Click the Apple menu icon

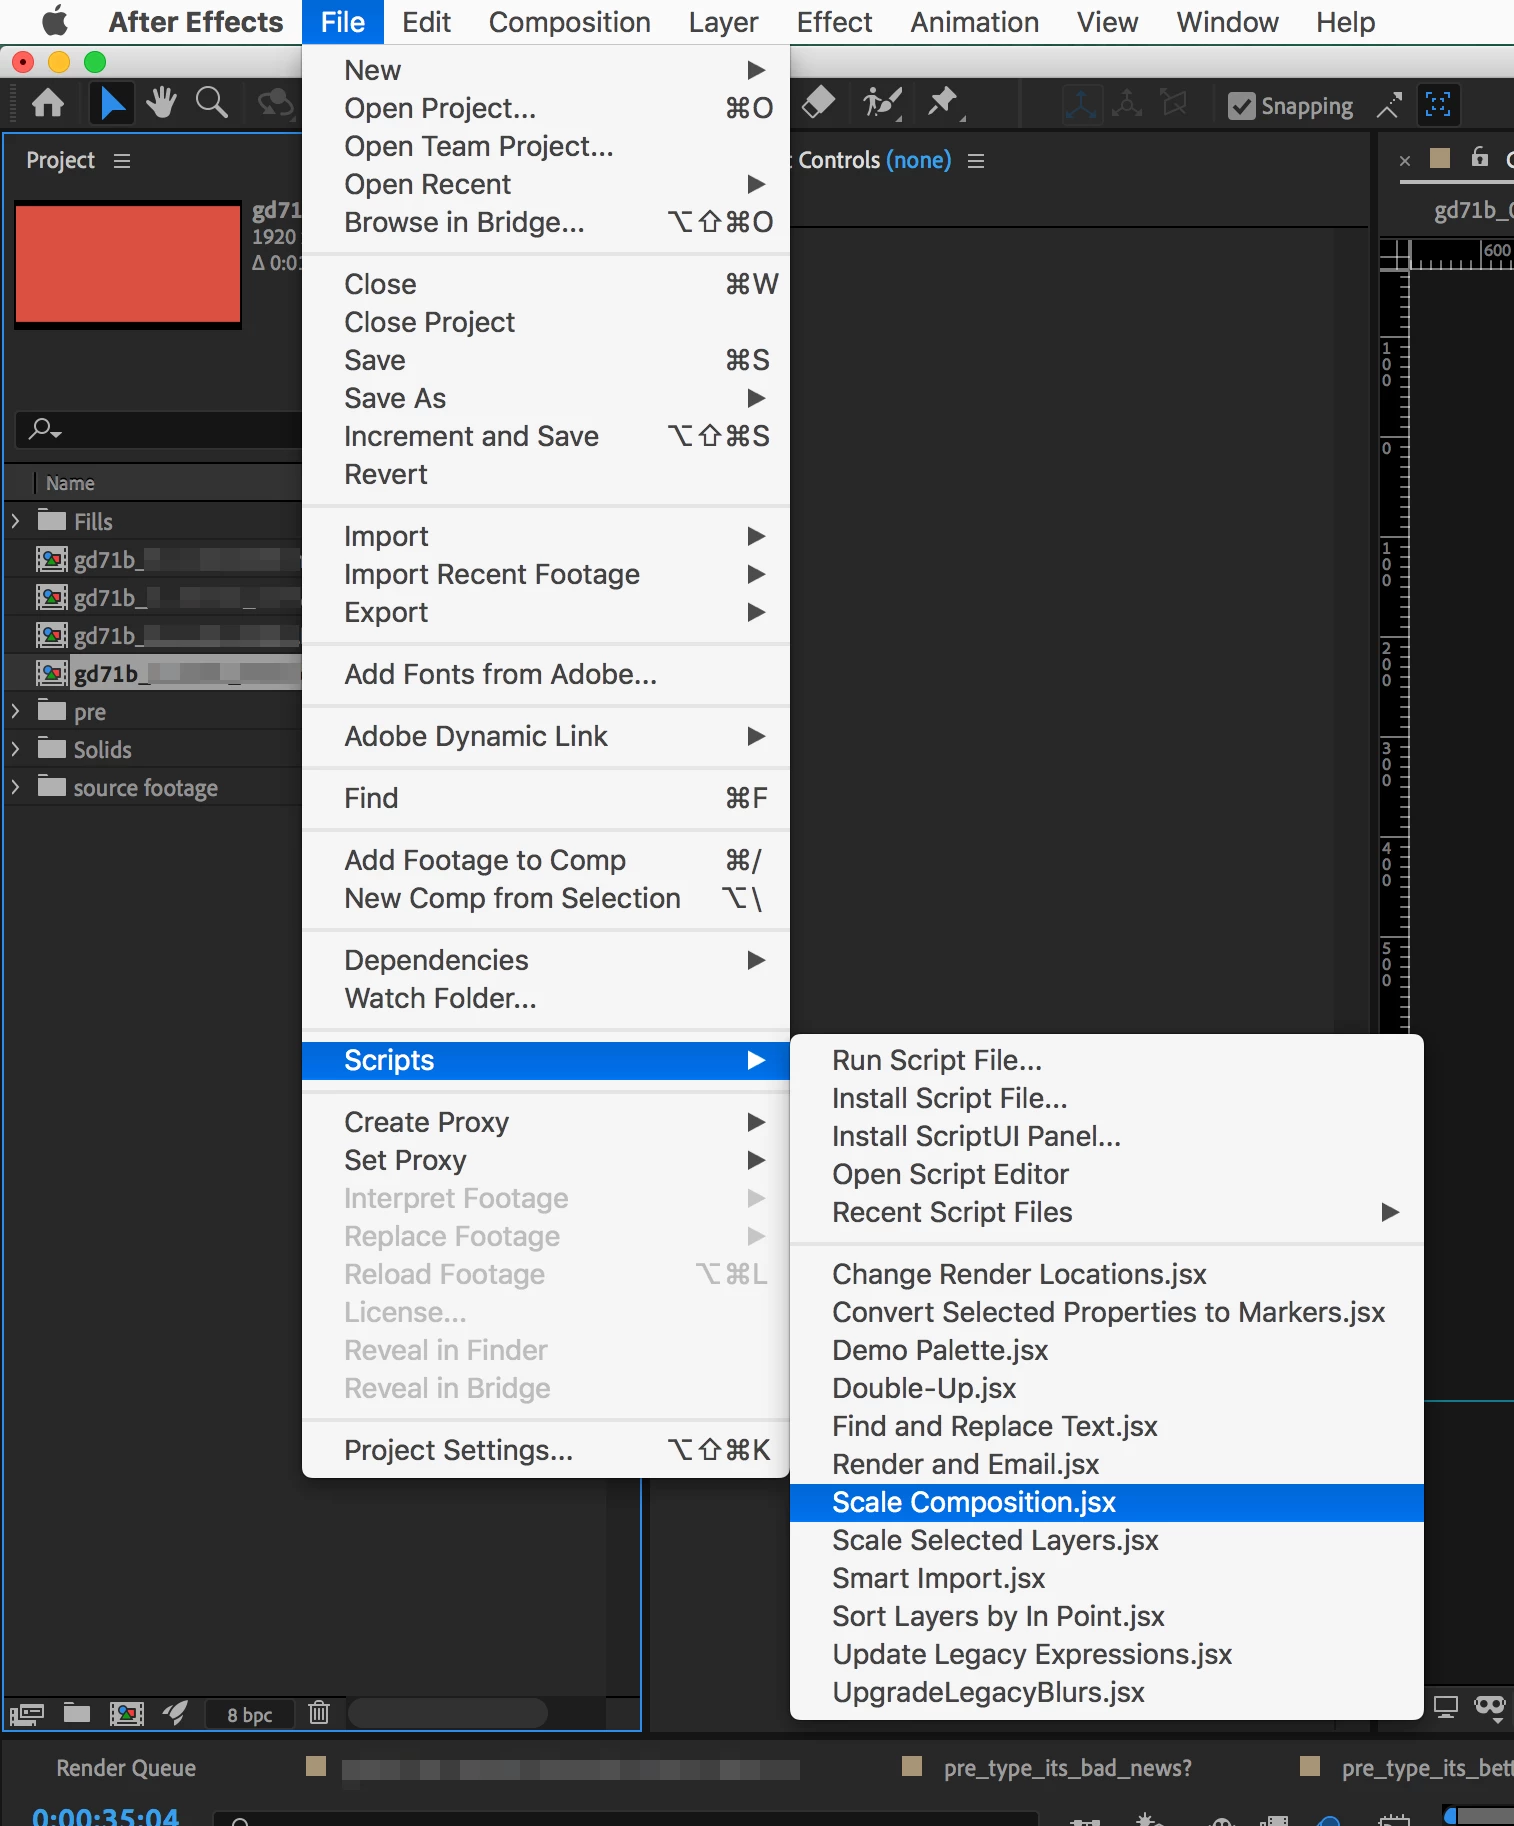[56, 21]
